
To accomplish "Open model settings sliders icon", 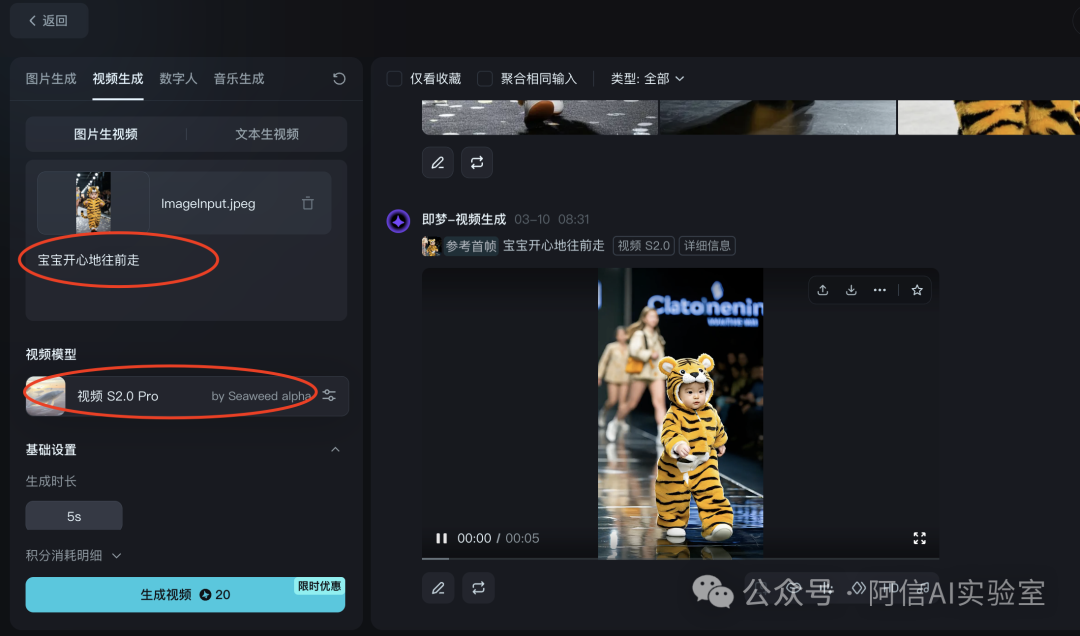I will [x=329, y=396].
